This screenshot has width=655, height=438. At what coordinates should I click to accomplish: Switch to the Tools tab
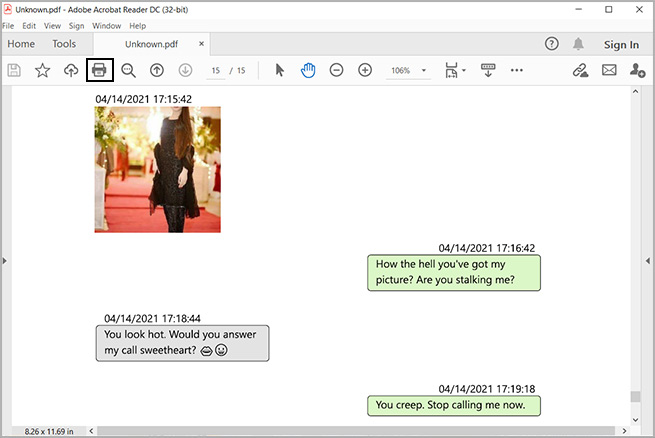click(x=64, y=44)
